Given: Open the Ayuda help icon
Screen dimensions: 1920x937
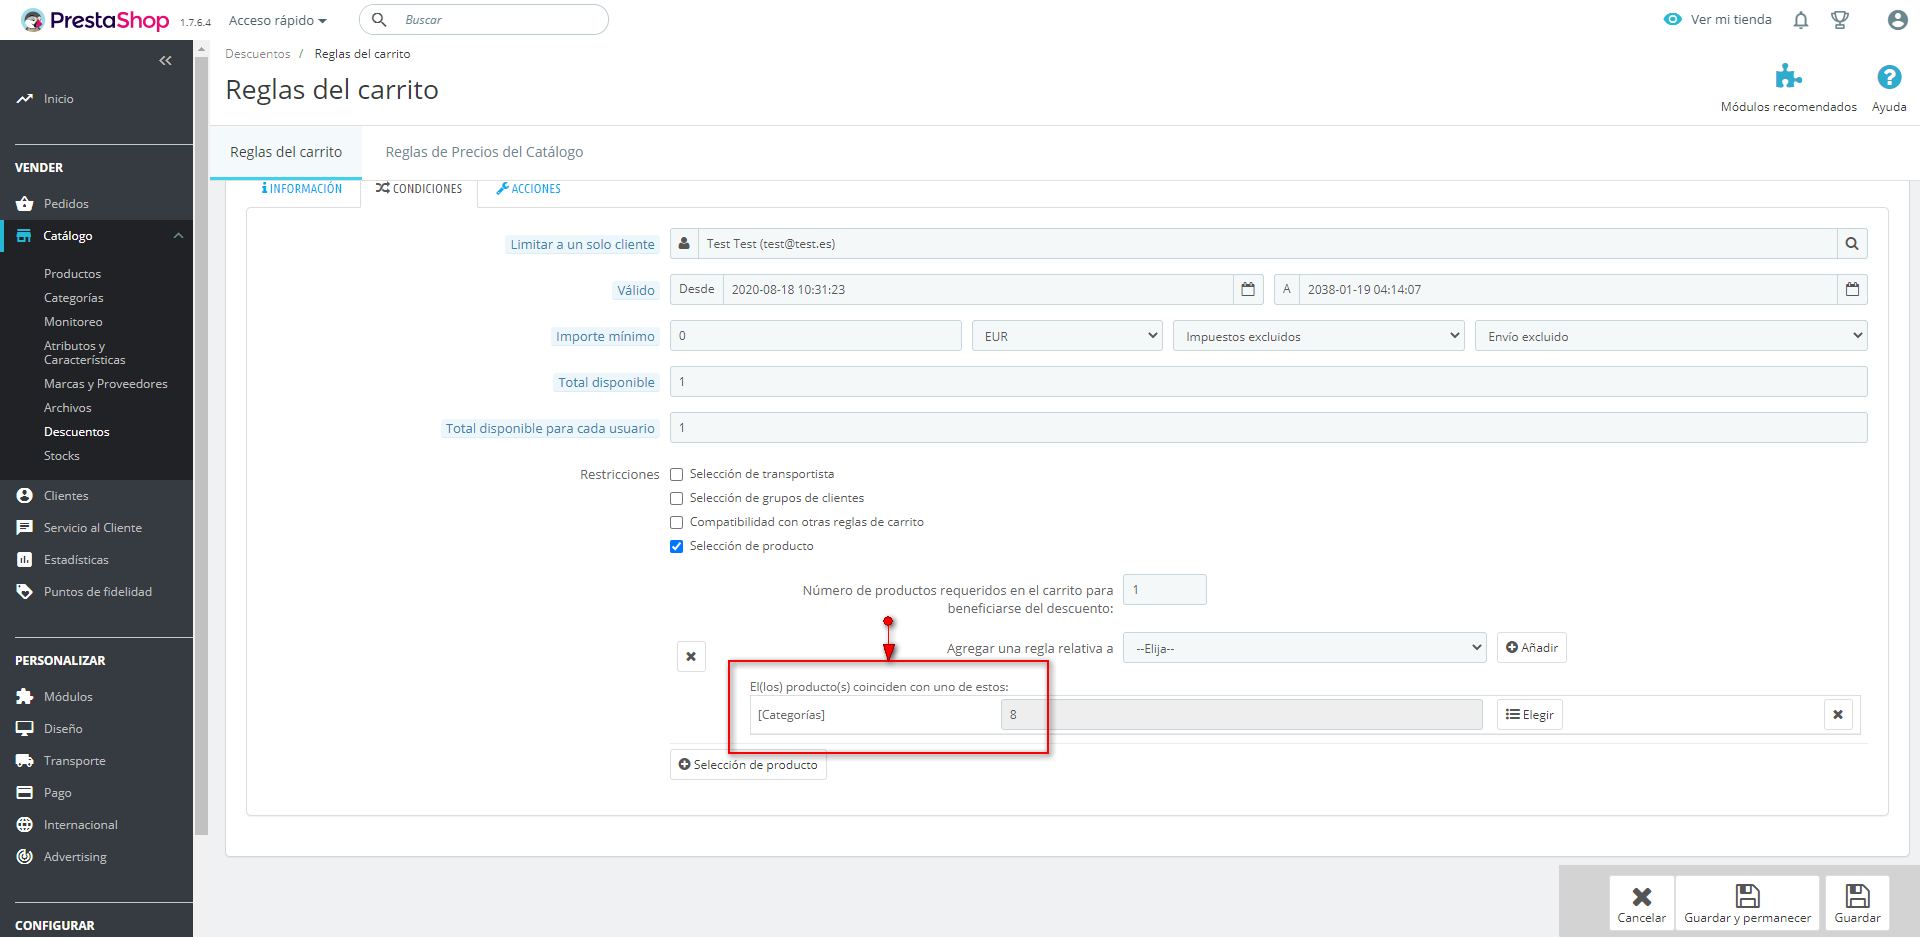Looking at the screenshot, I should pyautogui.click(x=1889, y=77).
